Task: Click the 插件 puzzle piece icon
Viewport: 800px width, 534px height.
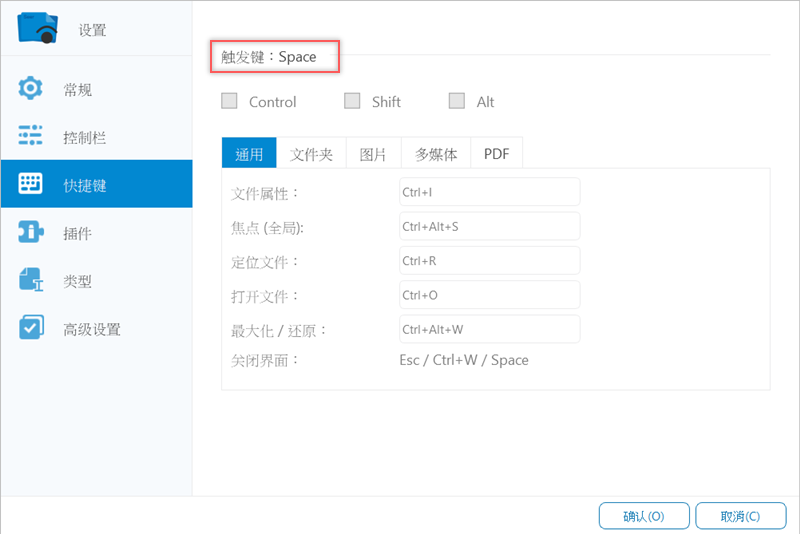Action: (31, 233)
